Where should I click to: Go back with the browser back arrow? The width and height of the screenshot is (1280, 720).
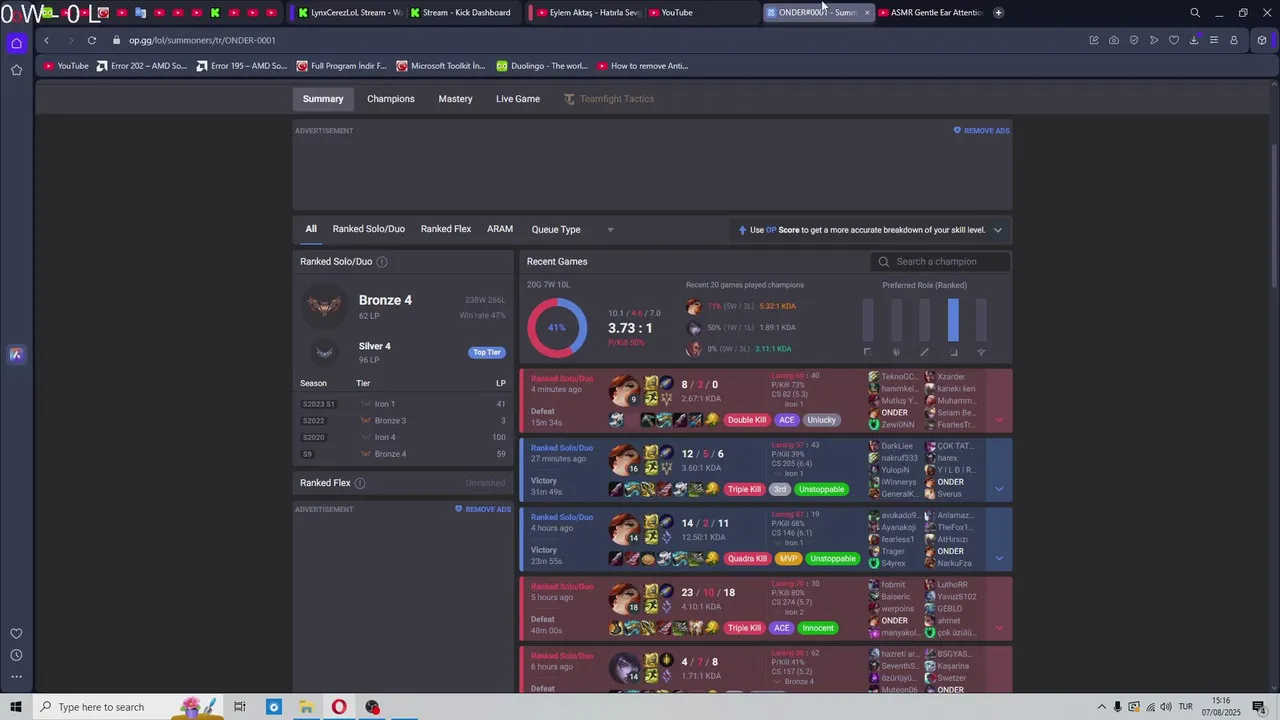pos(46,40)
